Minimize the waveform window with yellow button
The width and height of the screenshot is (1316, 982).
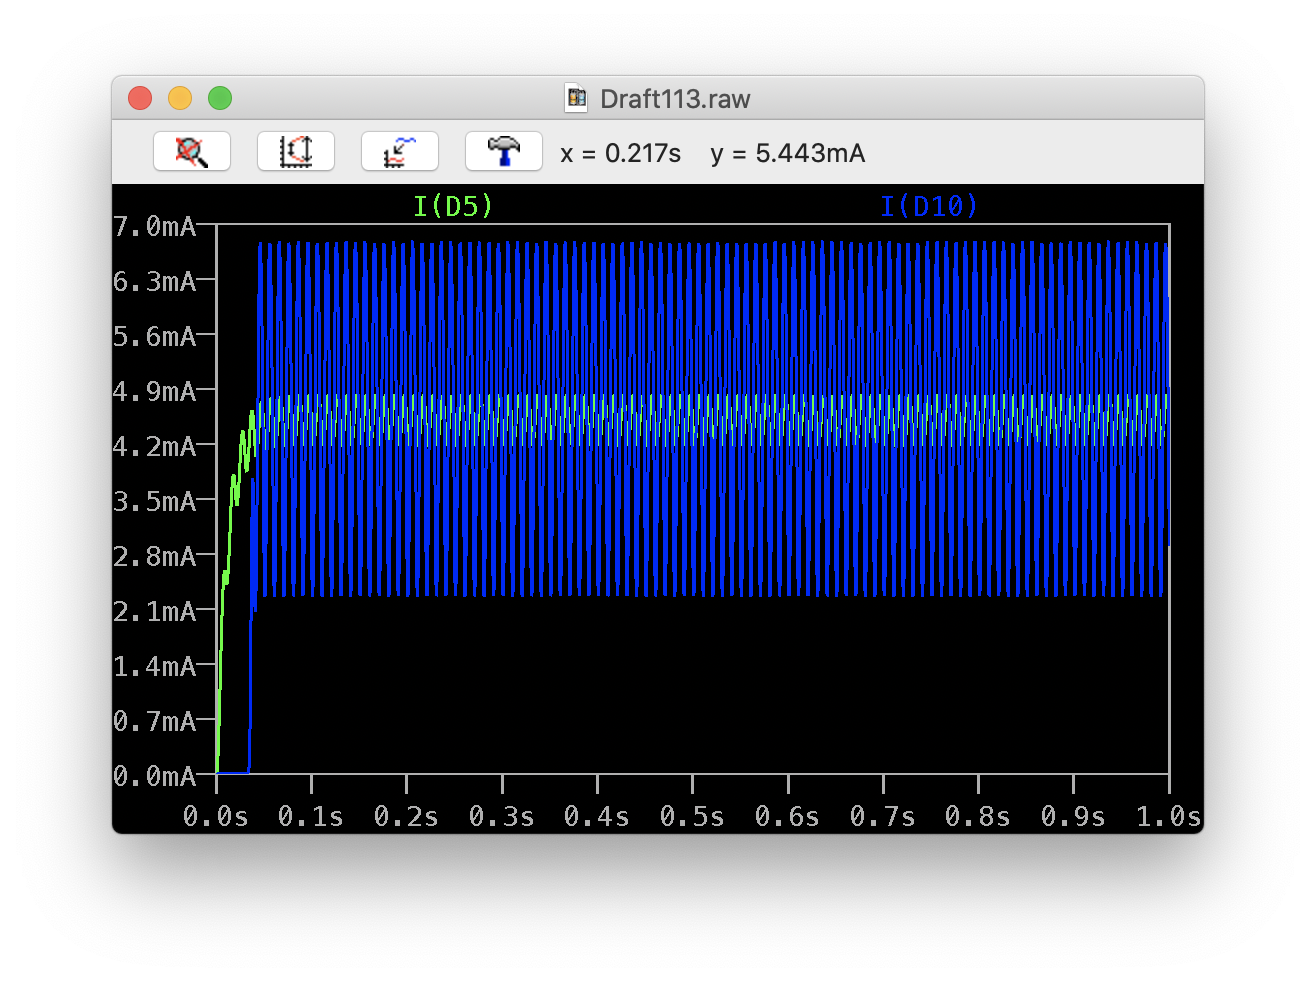180,98
